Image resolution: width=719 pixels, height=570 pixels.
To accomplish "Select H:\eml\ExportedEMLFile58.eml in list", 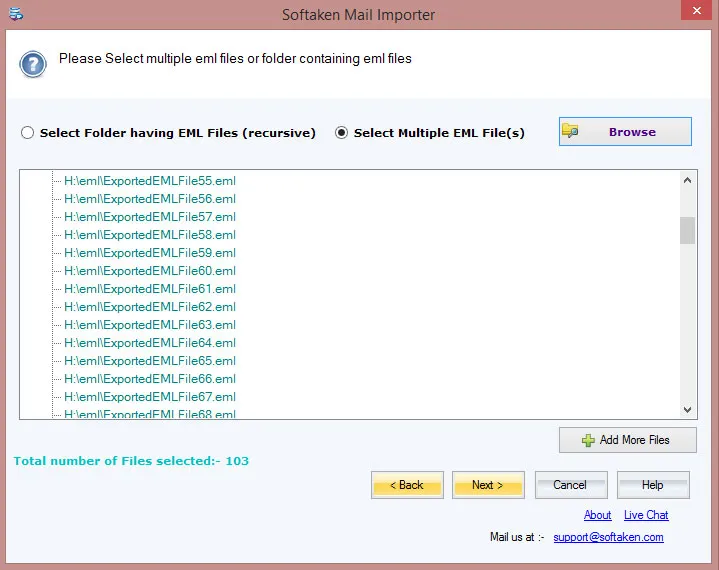I will pos(150,235).
